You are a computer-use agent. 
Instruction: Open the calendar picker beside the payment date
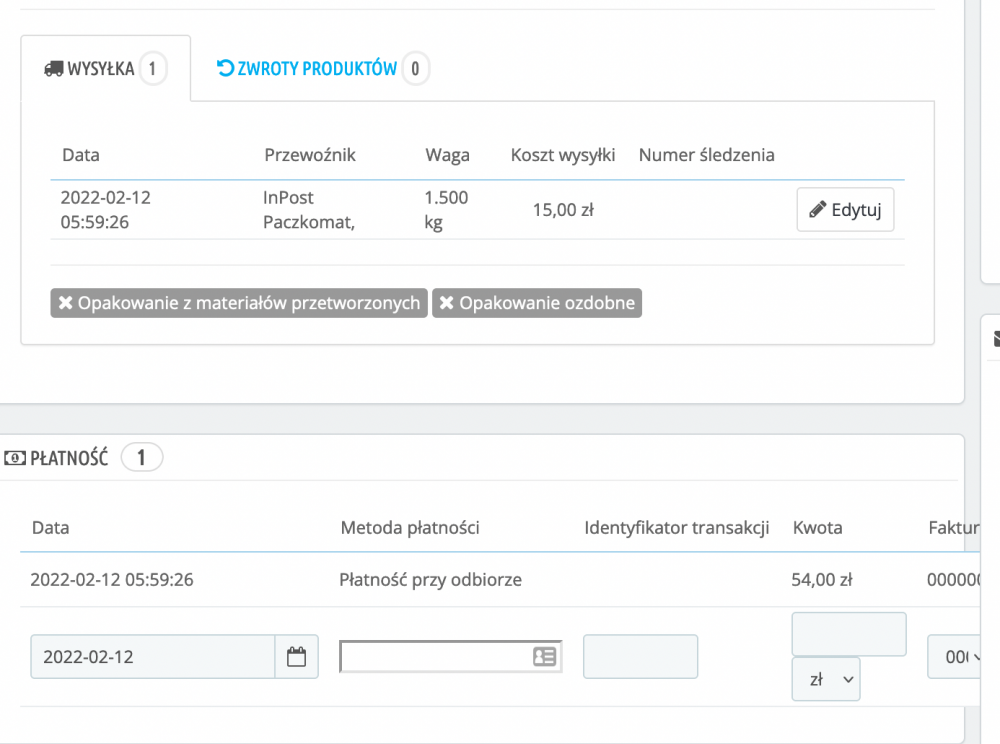[x=296, y=657]
